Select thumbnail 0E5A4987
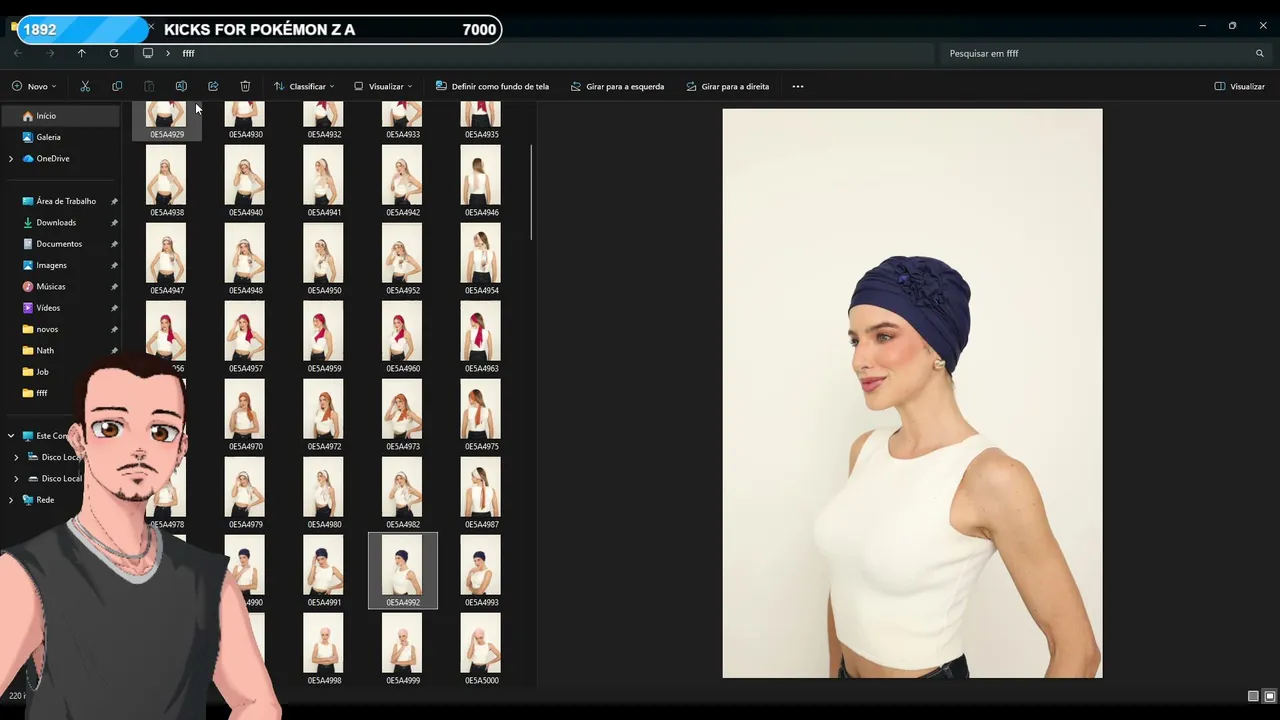1280x720 pixels. 481,493
